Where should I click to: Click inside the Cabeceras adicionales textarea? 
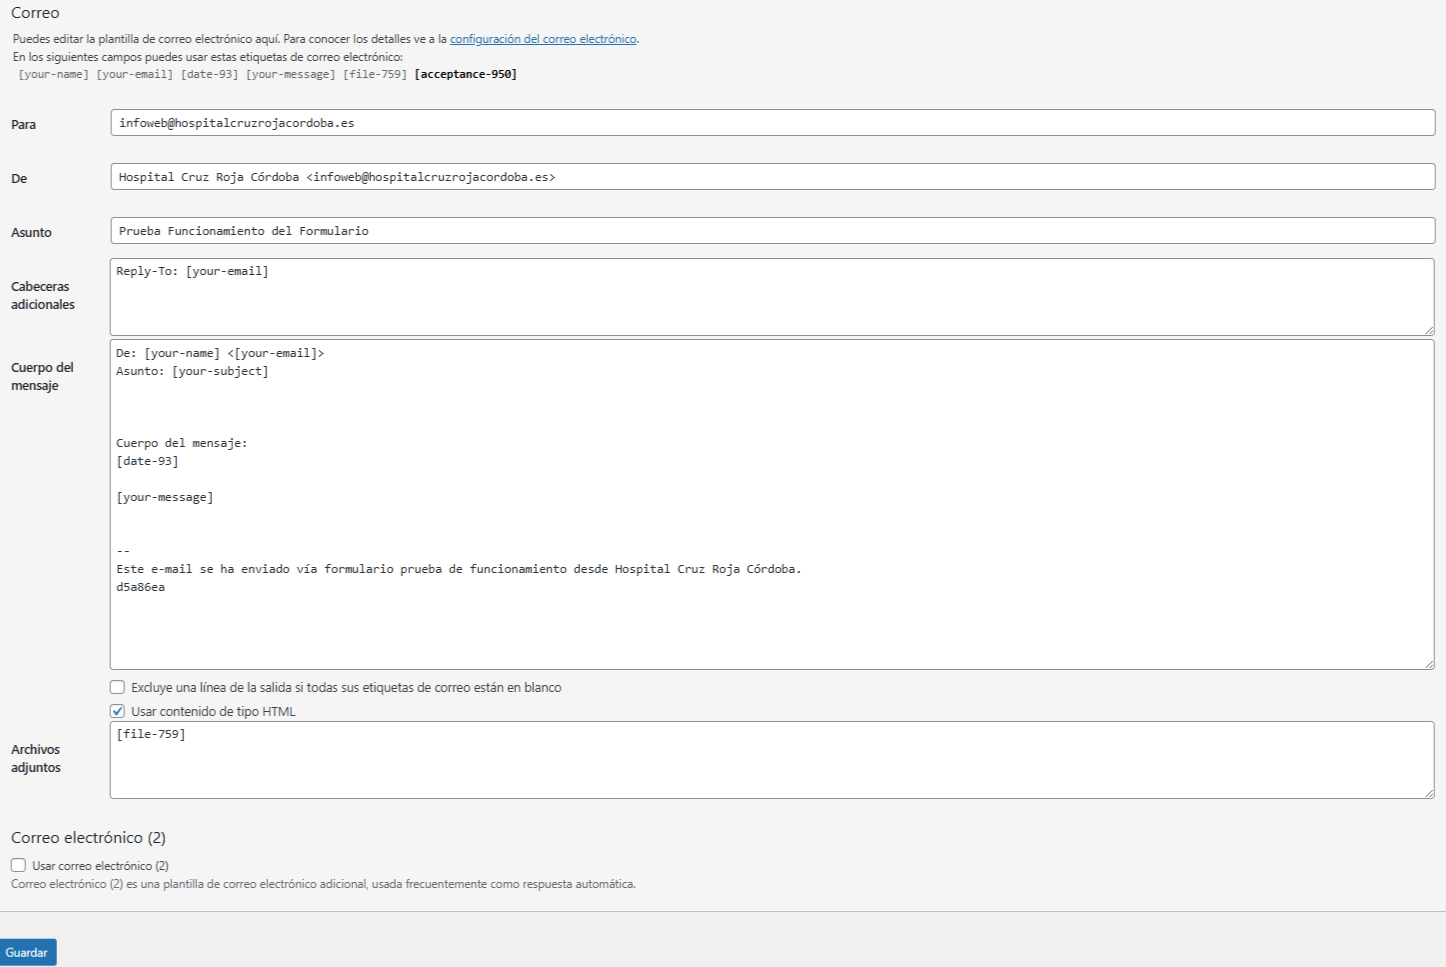point(772,298)
